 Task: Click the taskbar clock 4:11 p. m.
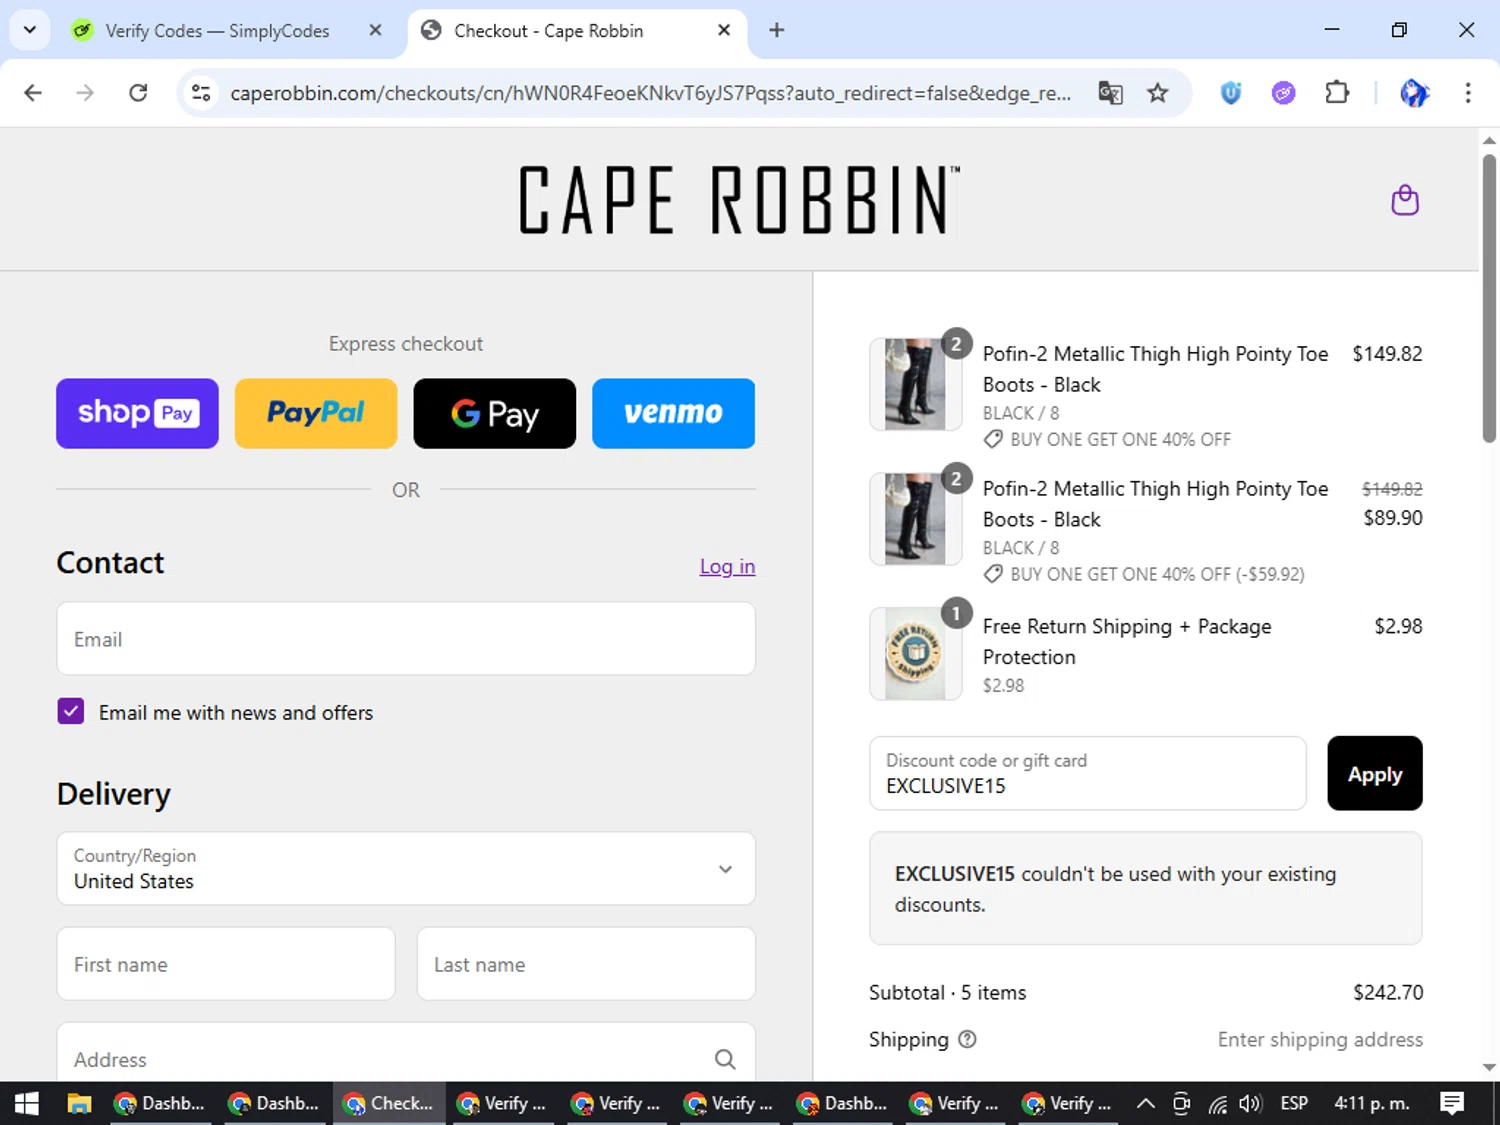(1372, 1103)
